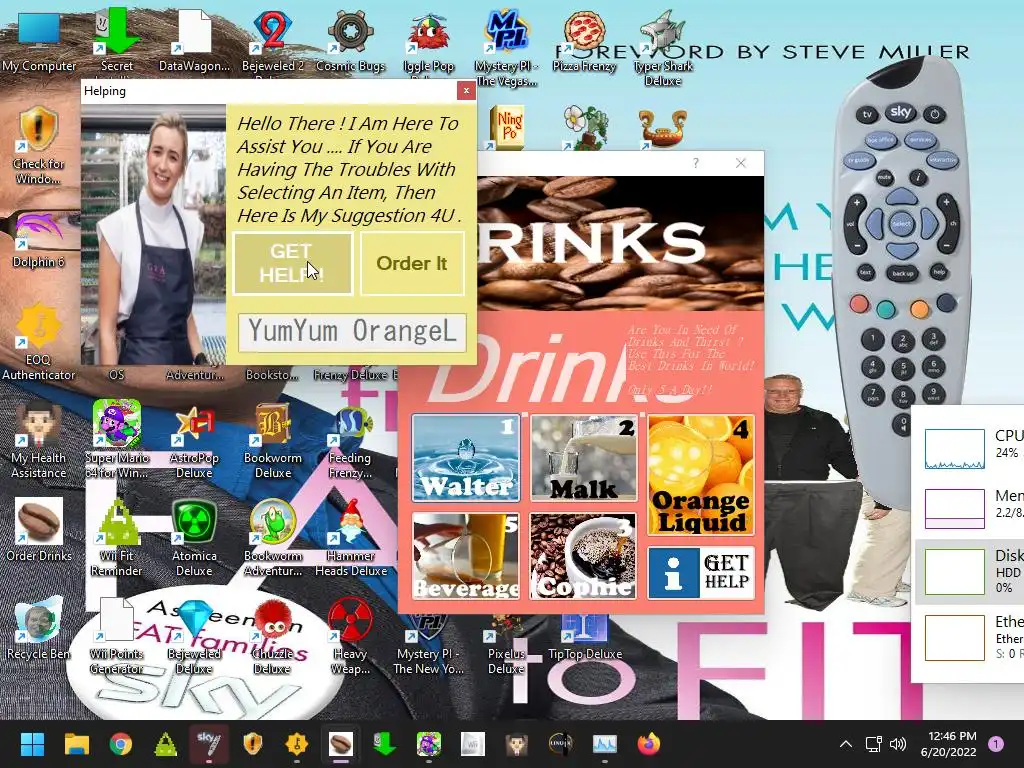The width and height of the screenshot is (1024, 768).
Task: Open My Health Assistance shortcut
Action: (38, 439)
